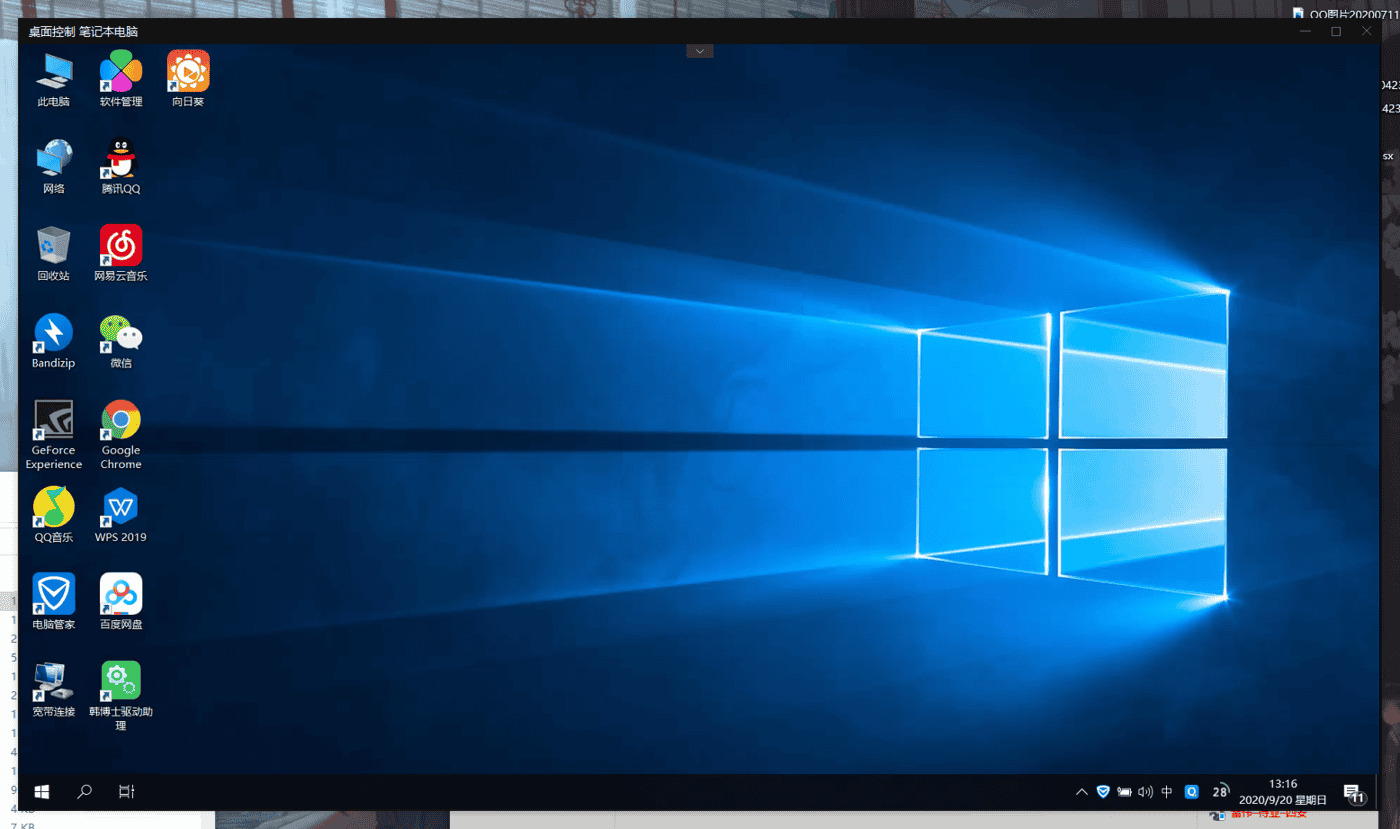The width and height of the screenshot is (1400, 829).
Task: Expand the remote control toolbar chevron
Action: pos(700,51)
